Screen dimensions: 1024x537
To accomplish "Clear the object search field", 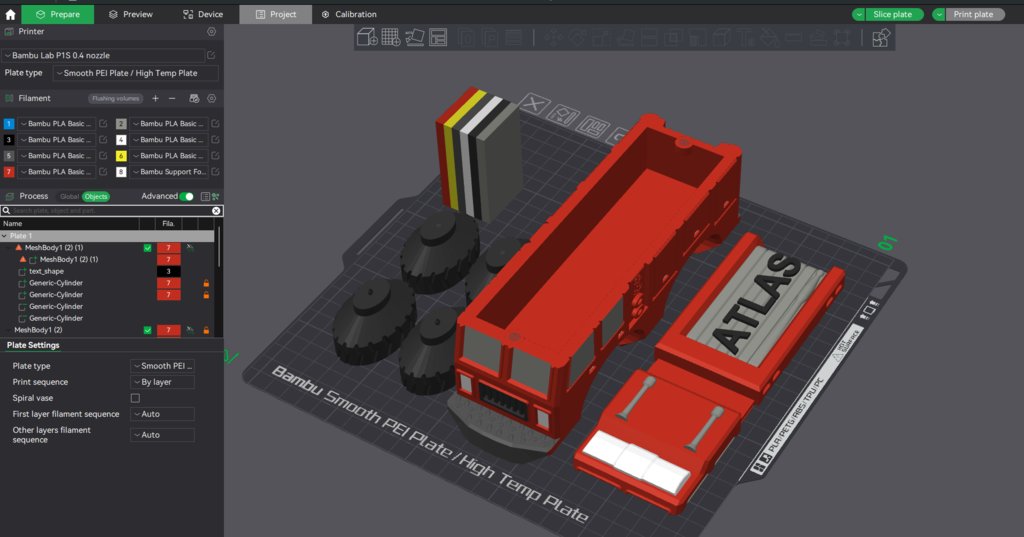I will [x=216, y=211].
